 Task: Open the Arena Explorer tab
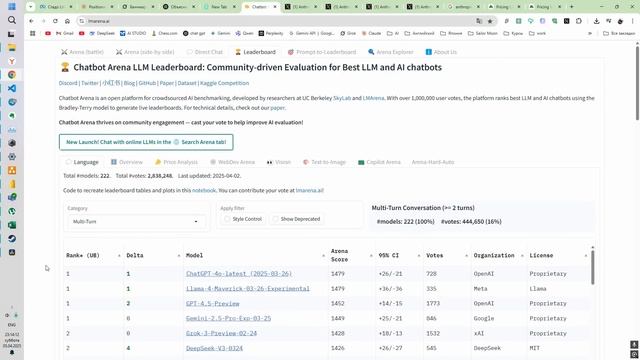tap(391, 52)
